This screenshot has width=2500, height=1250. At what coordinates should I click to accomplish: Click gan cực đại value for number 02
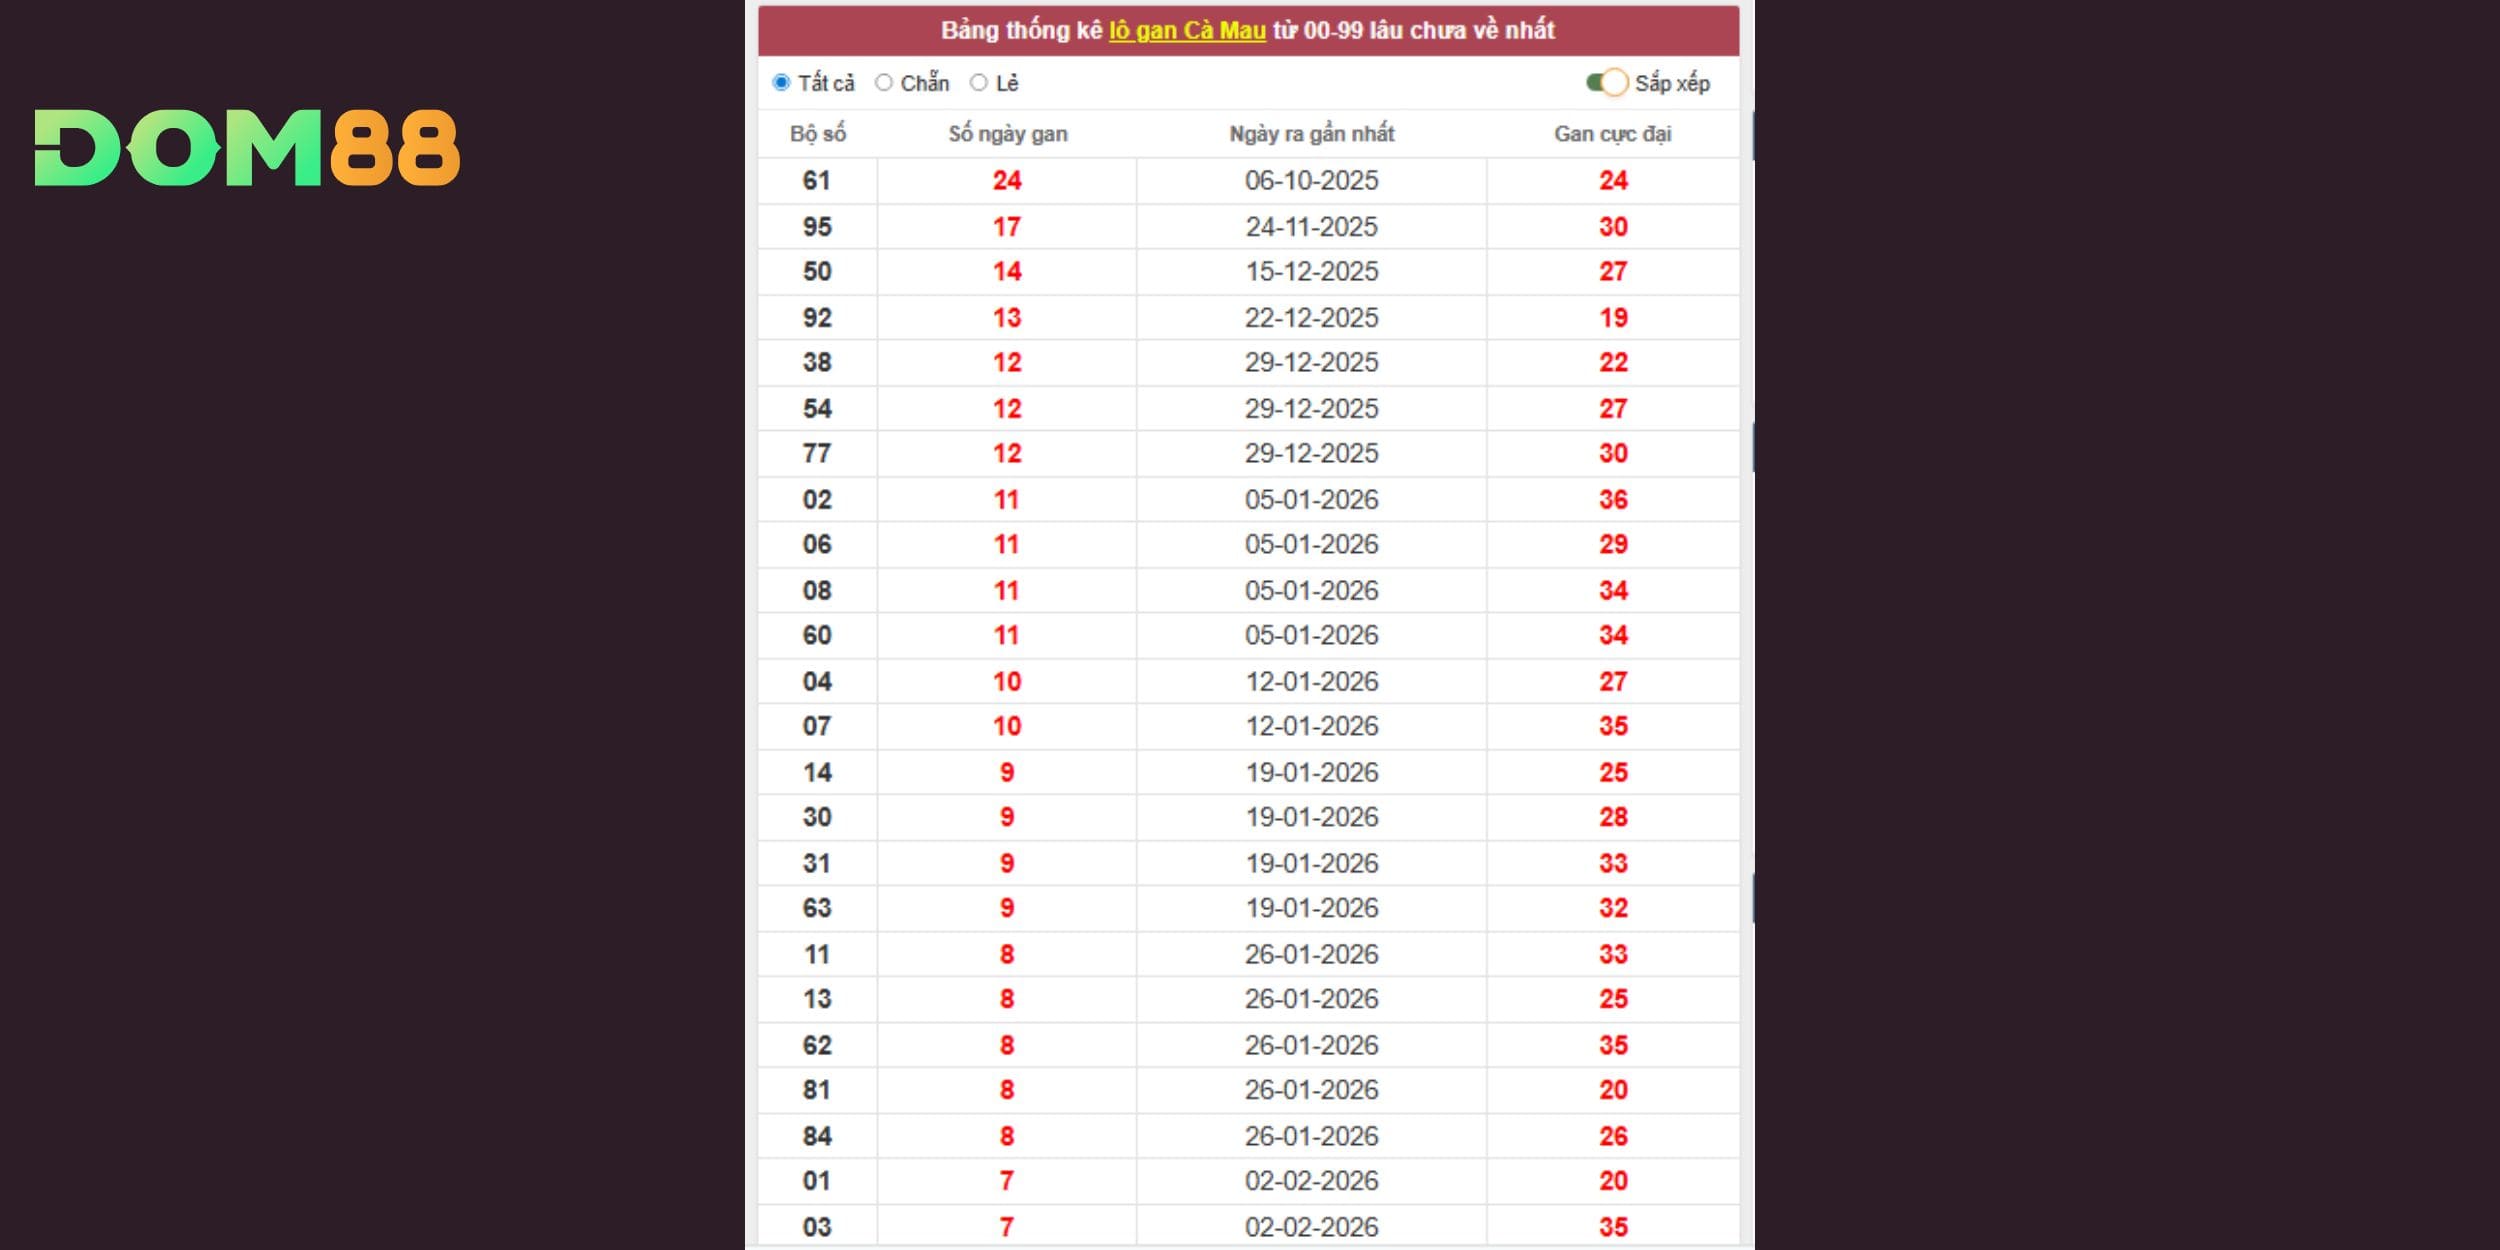point(1612,500)
